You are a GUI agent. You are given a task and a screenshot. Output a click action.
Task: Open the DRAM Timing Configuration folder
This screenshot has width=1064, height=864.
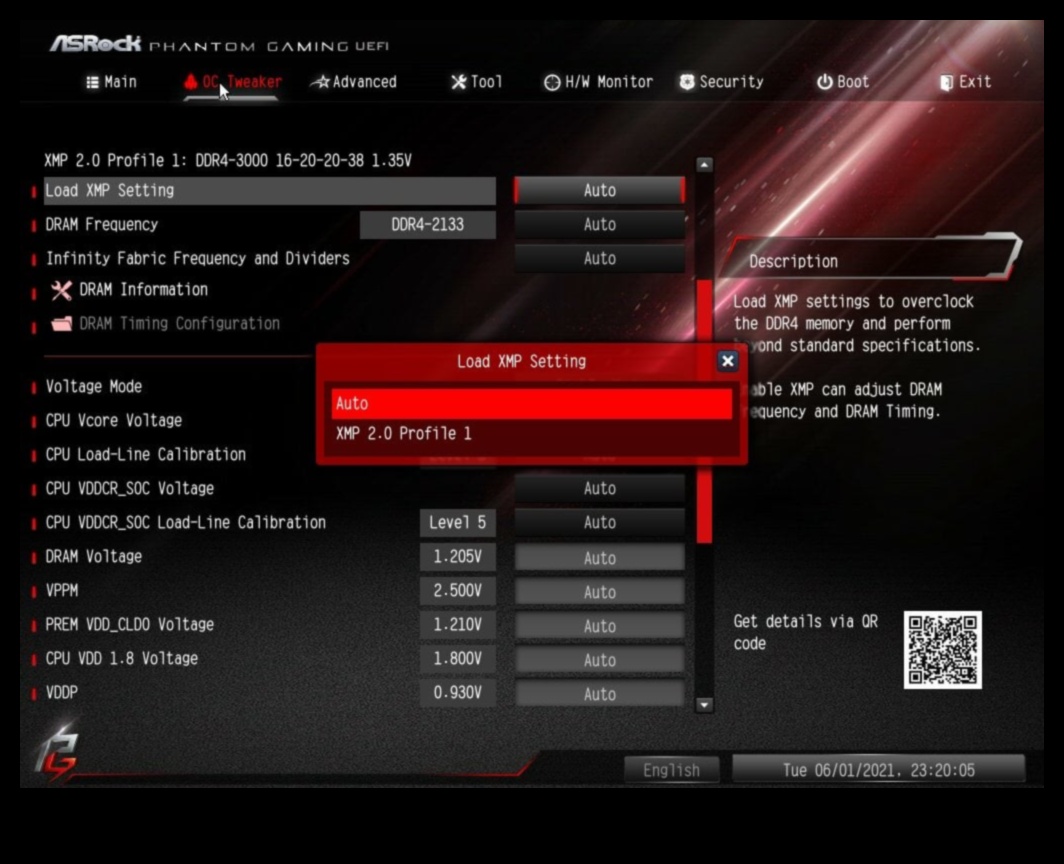(x=62, y=322)
